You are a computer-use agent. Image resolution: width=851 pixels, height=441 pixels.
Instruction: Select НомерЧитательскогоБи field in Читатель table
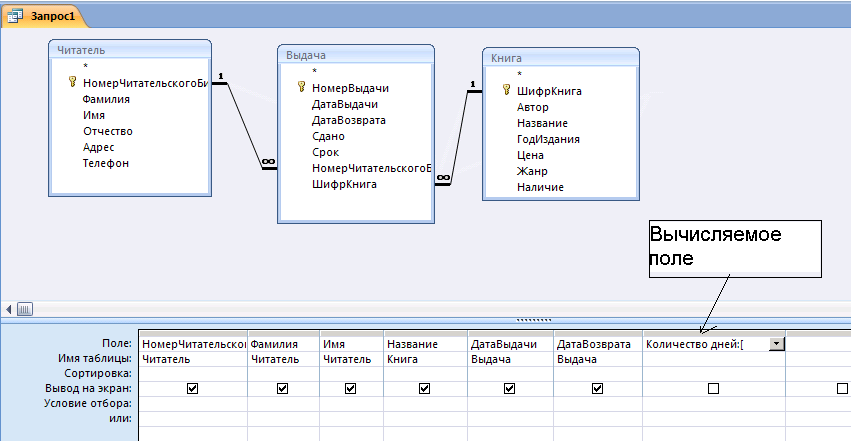(x=145, y=83)
